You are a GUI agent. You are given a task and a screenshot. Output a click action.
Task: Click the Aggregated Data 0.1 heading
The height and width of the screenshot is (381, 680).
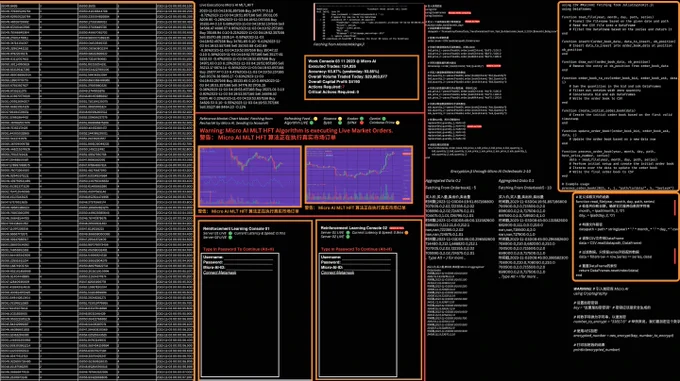pos(516,181)
